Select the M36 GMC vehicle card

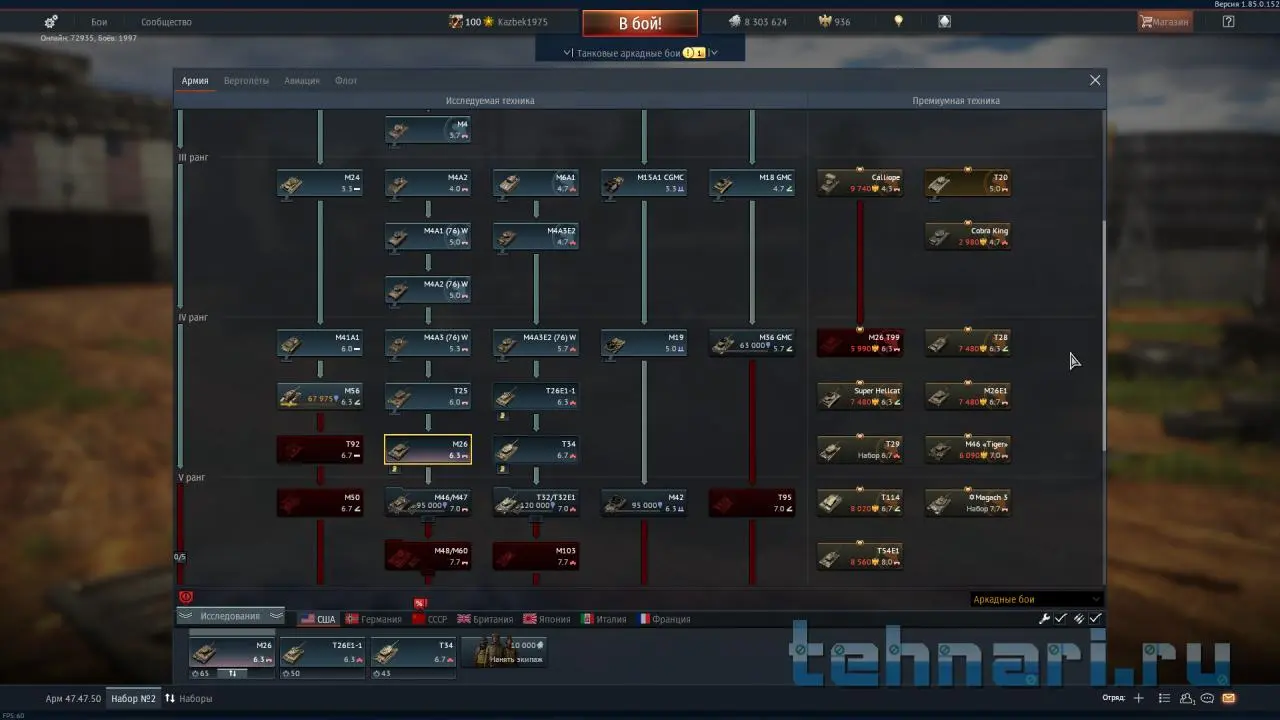point(752,343)
